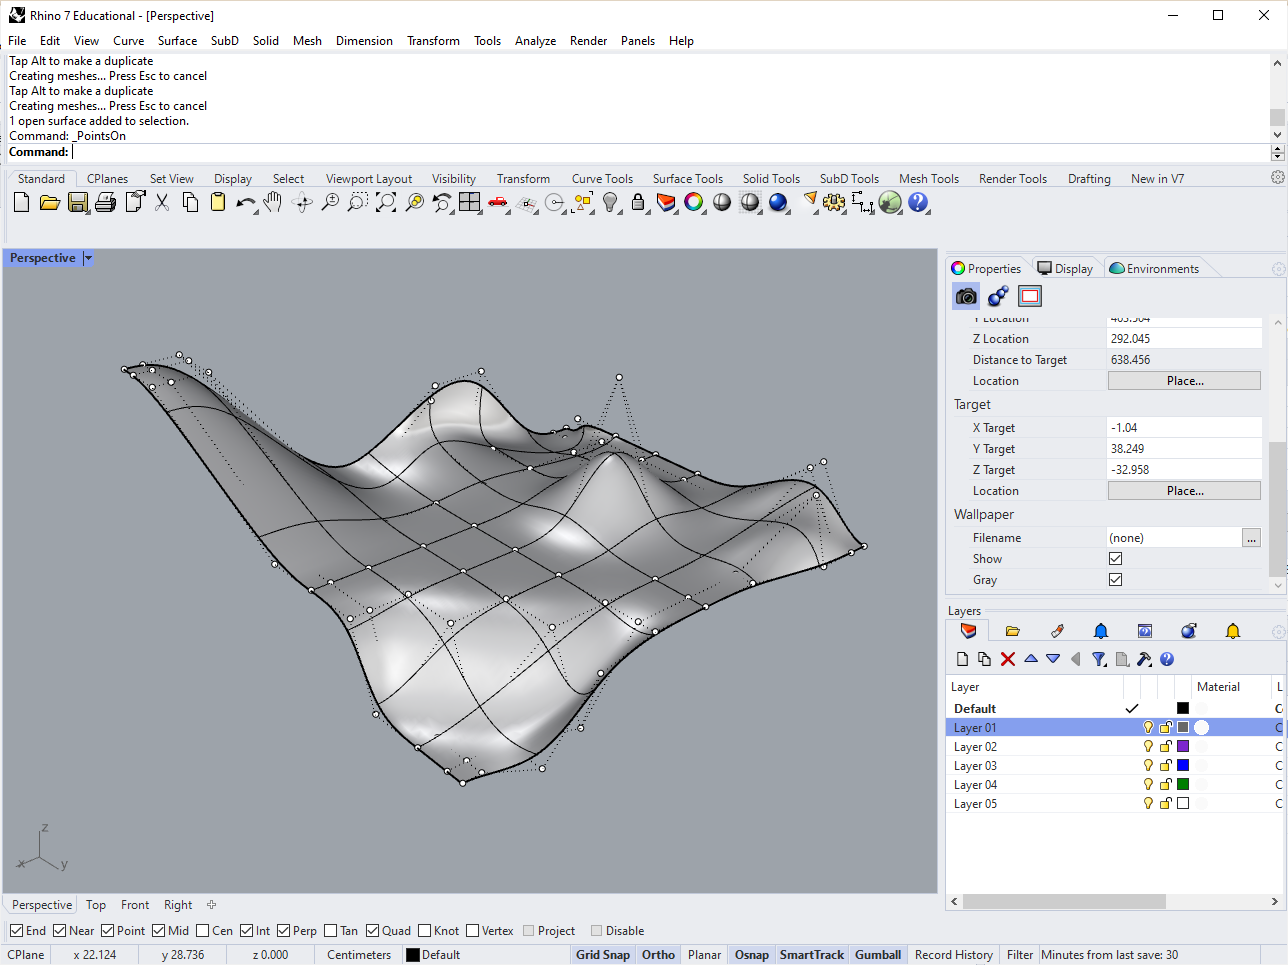Select the Pan hand tool icon
This screenshot has height=965, width=1288.
point(273,203)
